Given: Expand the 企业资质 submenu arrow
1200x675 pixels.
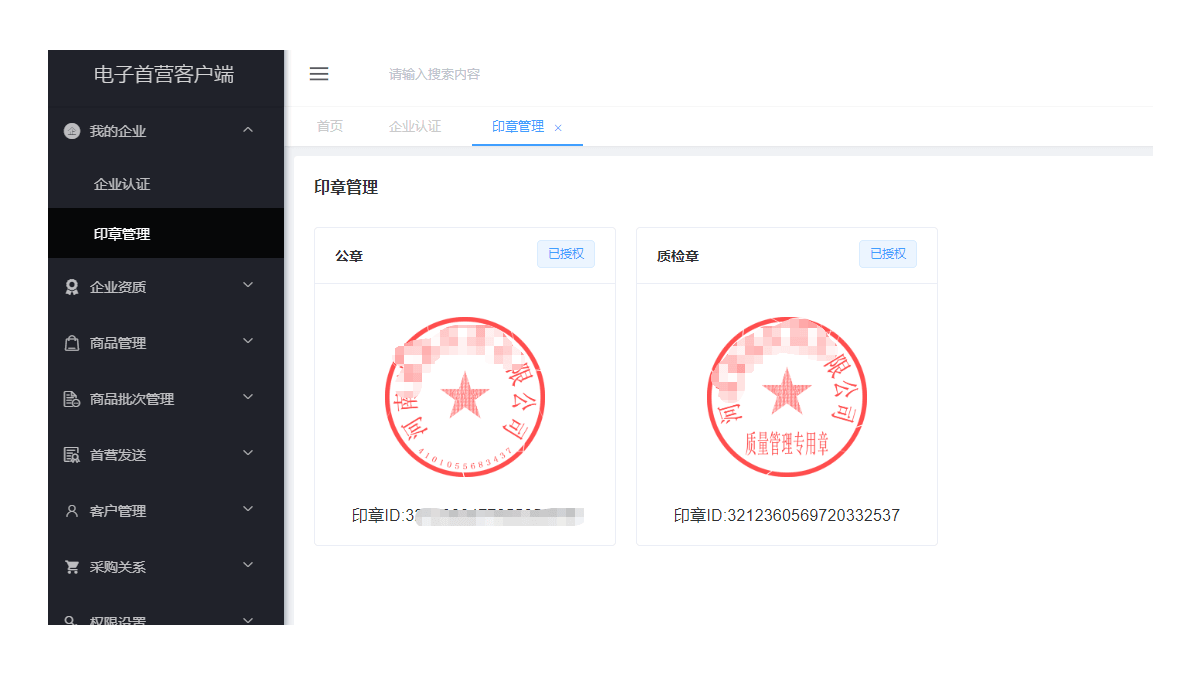Looking at the screenshot, I should coord(248,286).
